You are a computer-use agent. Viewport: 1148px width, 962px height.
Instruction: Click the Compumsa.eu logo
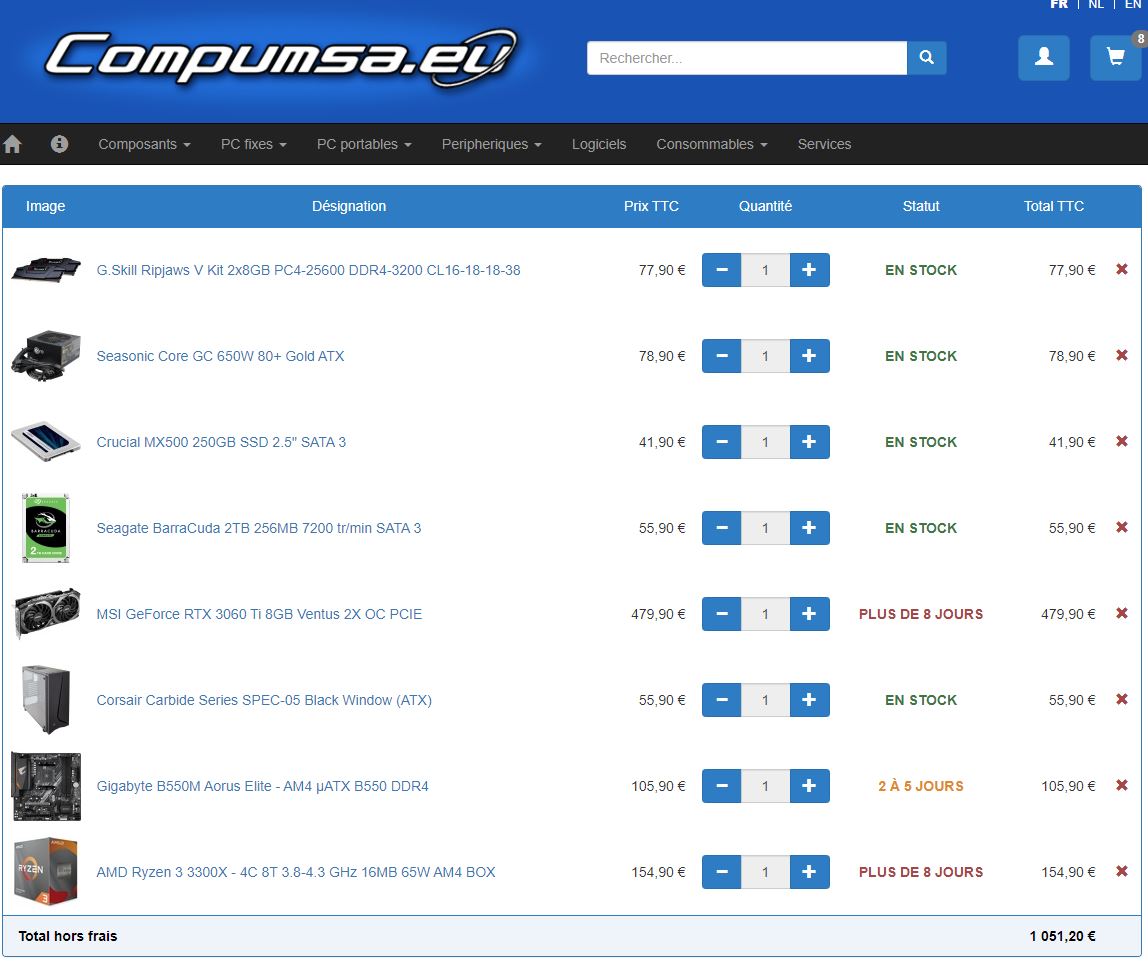281,57
